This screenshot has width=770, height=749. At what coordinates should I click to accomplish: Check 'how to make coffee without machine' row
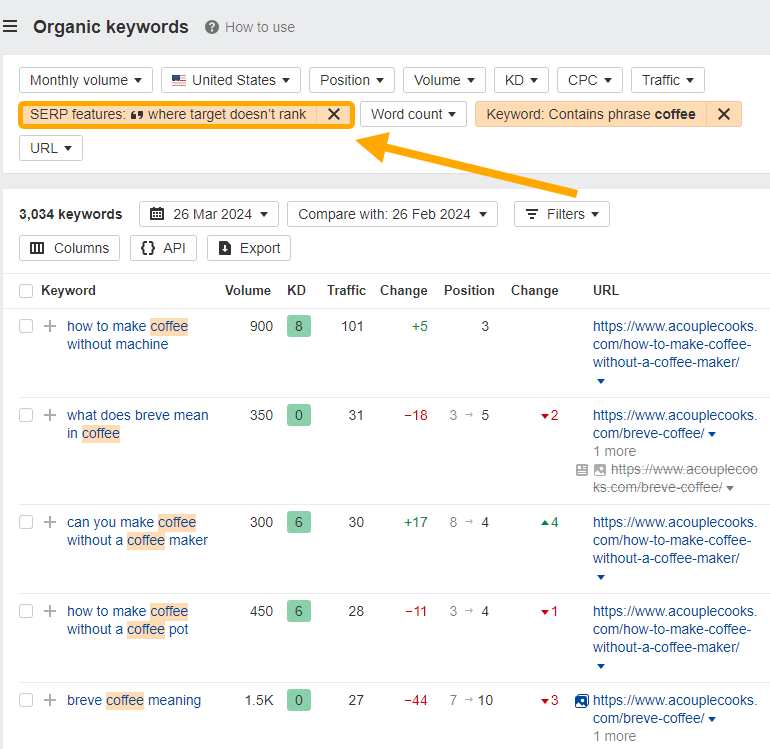click(x=26, y=326)
